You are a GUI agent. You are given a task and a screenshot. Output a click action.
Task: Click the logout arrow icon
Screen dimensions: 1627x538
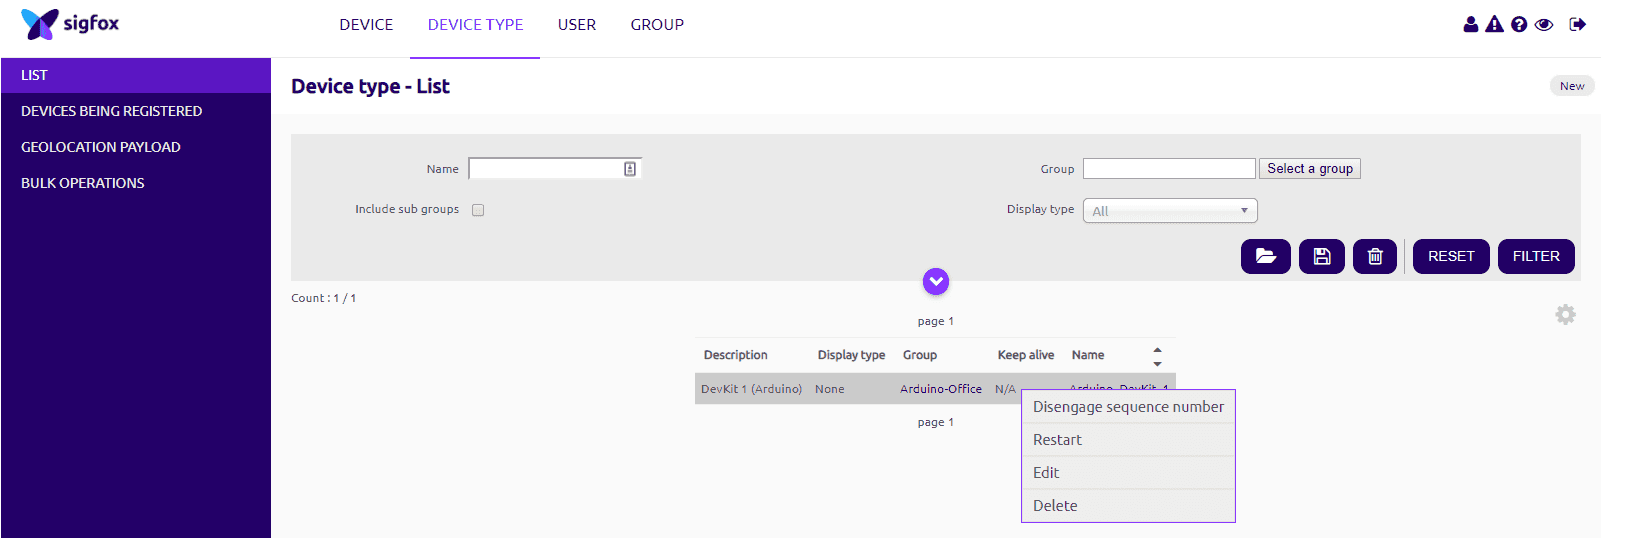tap(1577, 24)
